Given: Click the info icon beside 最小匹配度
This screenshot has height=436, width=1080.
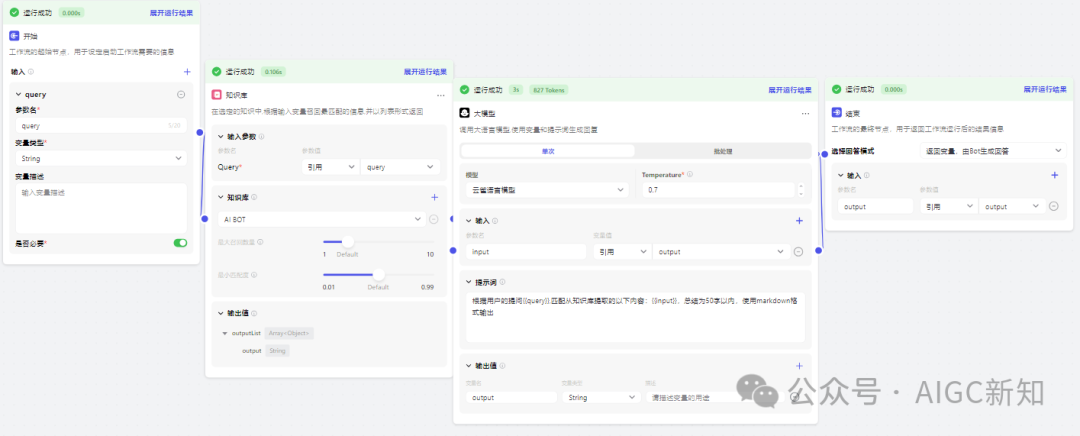Looking at the screenshot, I should (x=254, y=275).
